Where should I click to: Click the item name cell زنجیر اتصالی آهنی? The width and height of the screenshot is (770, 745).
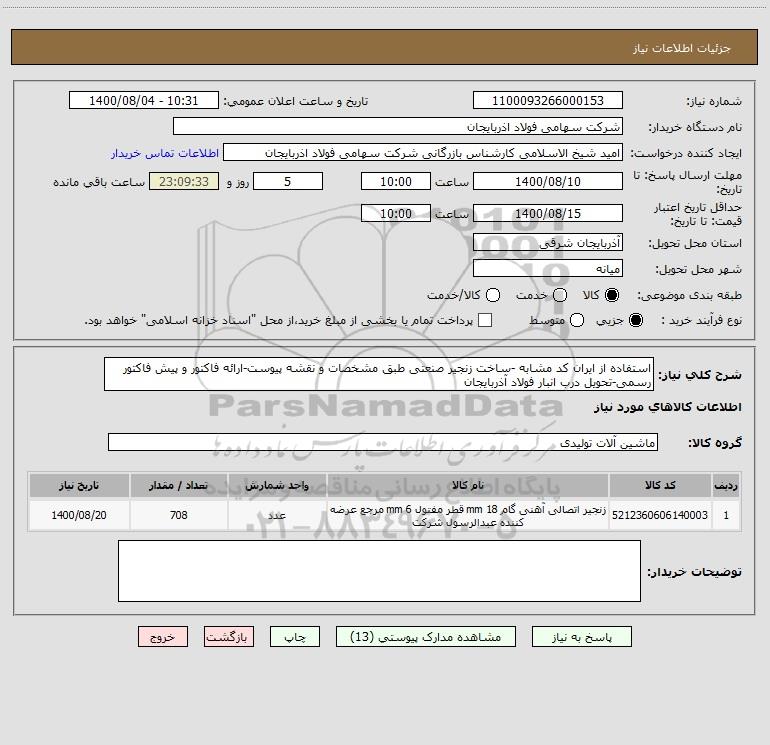click(468, 516)
